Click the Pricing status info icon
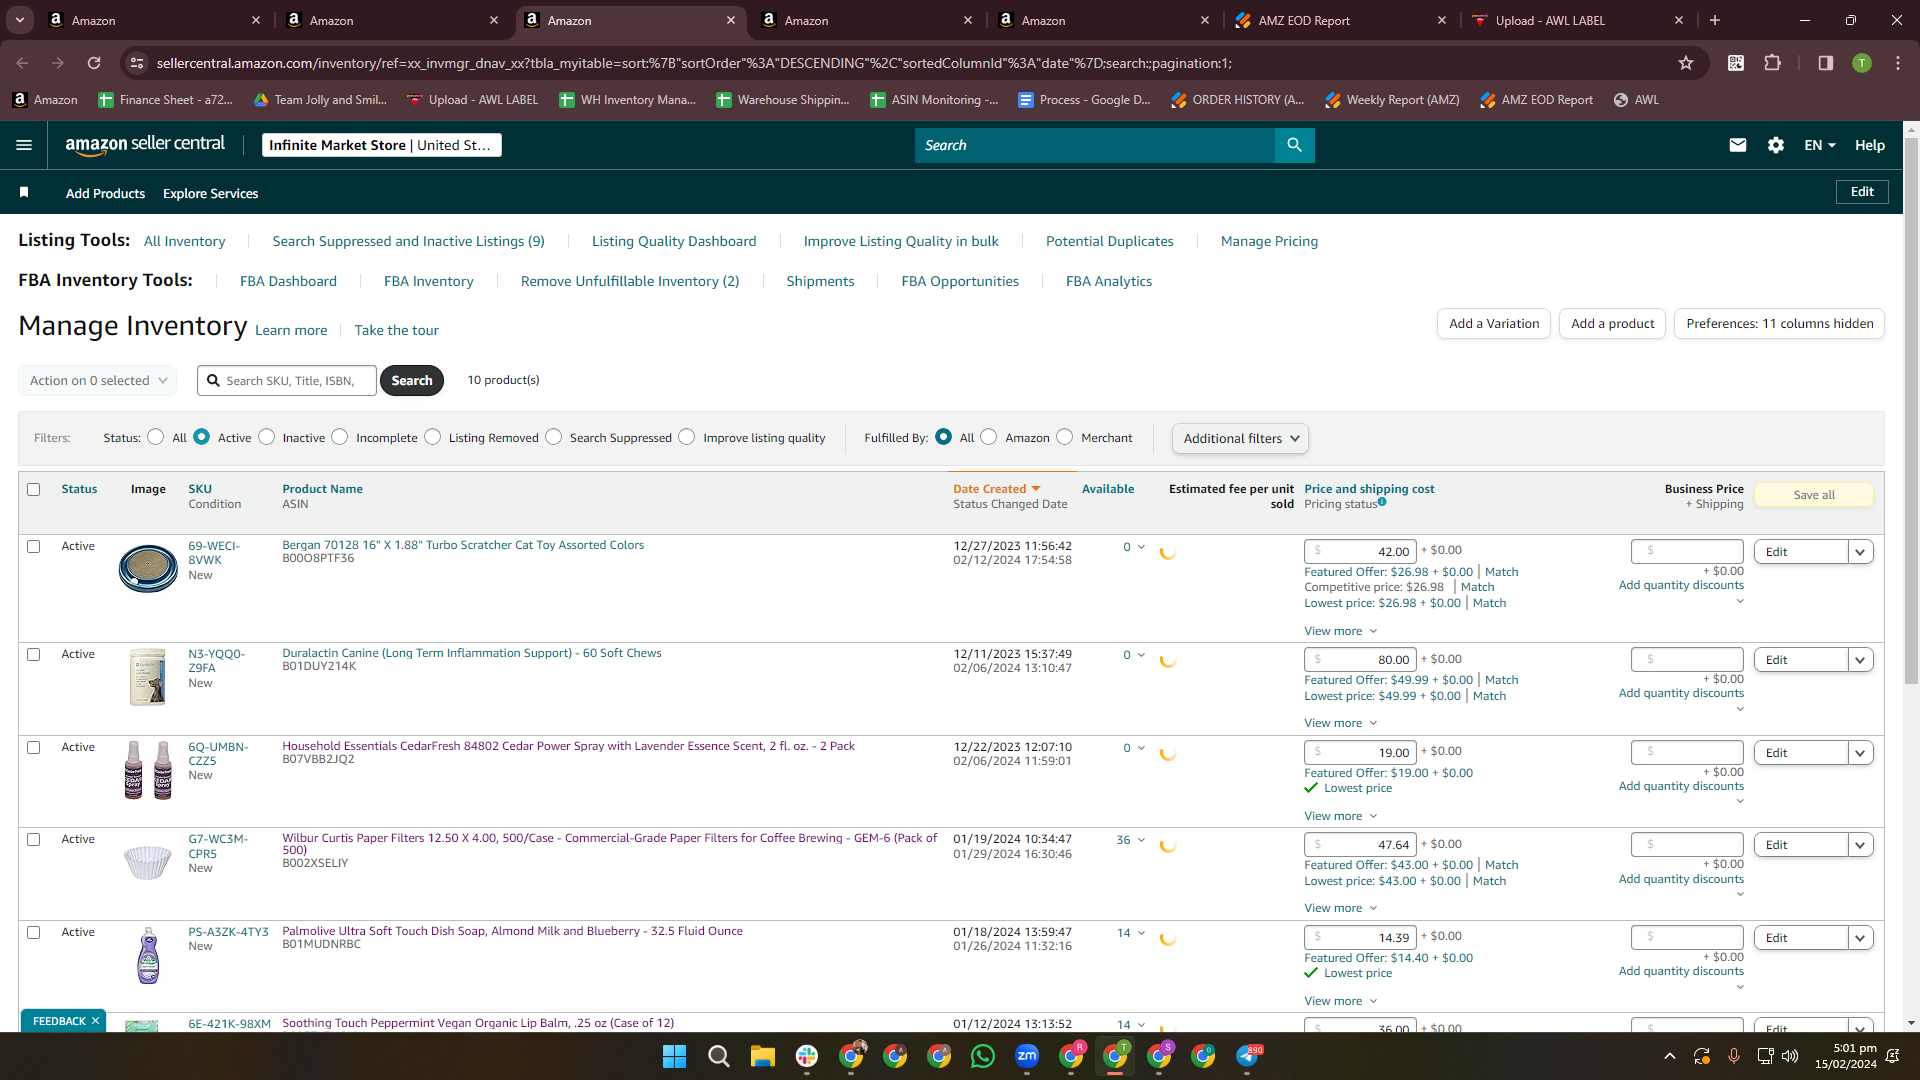The height and width of the screenshot is (1080, 1920). point(1382,502)
